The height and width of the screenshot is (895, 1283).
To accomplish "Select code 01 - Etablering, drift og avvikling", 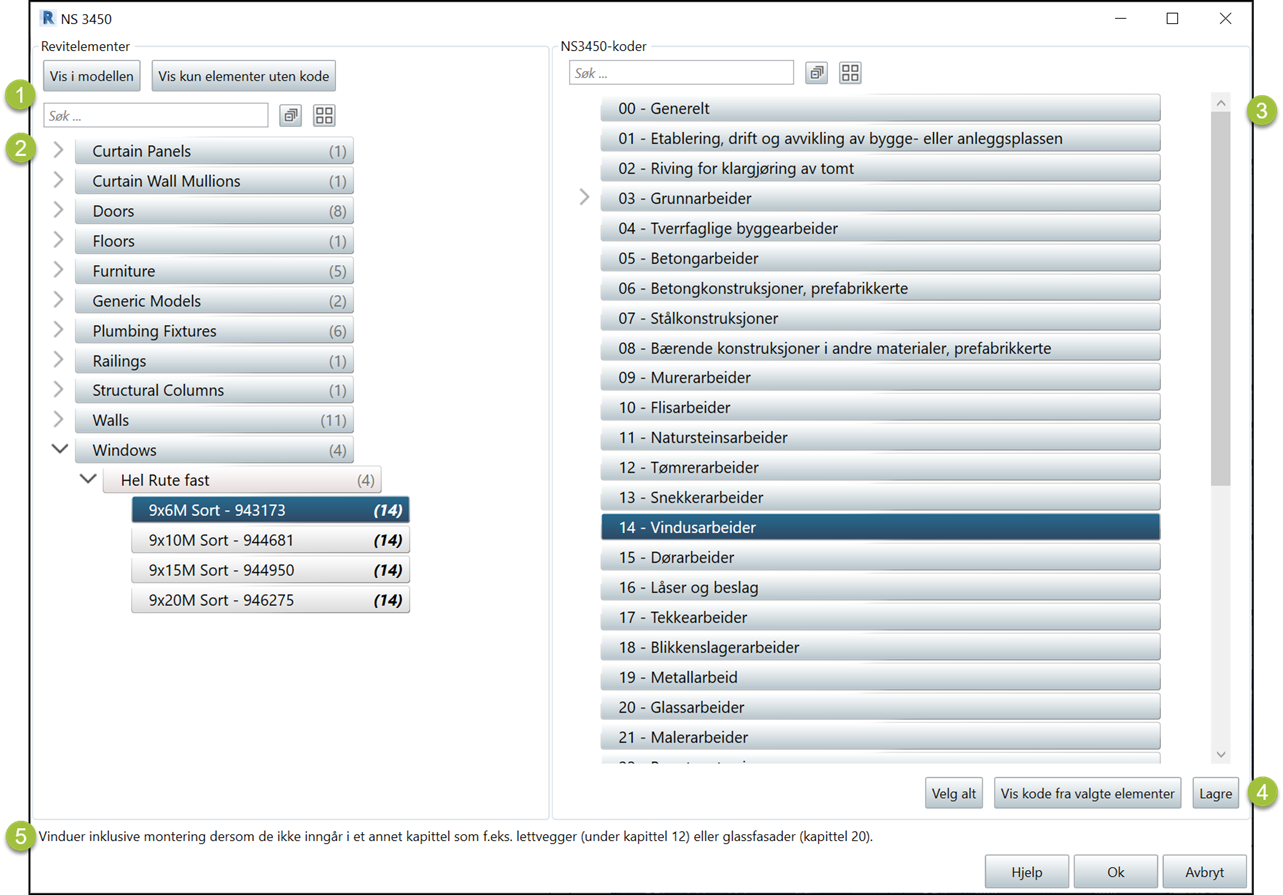I will click(x=880, y=138).
